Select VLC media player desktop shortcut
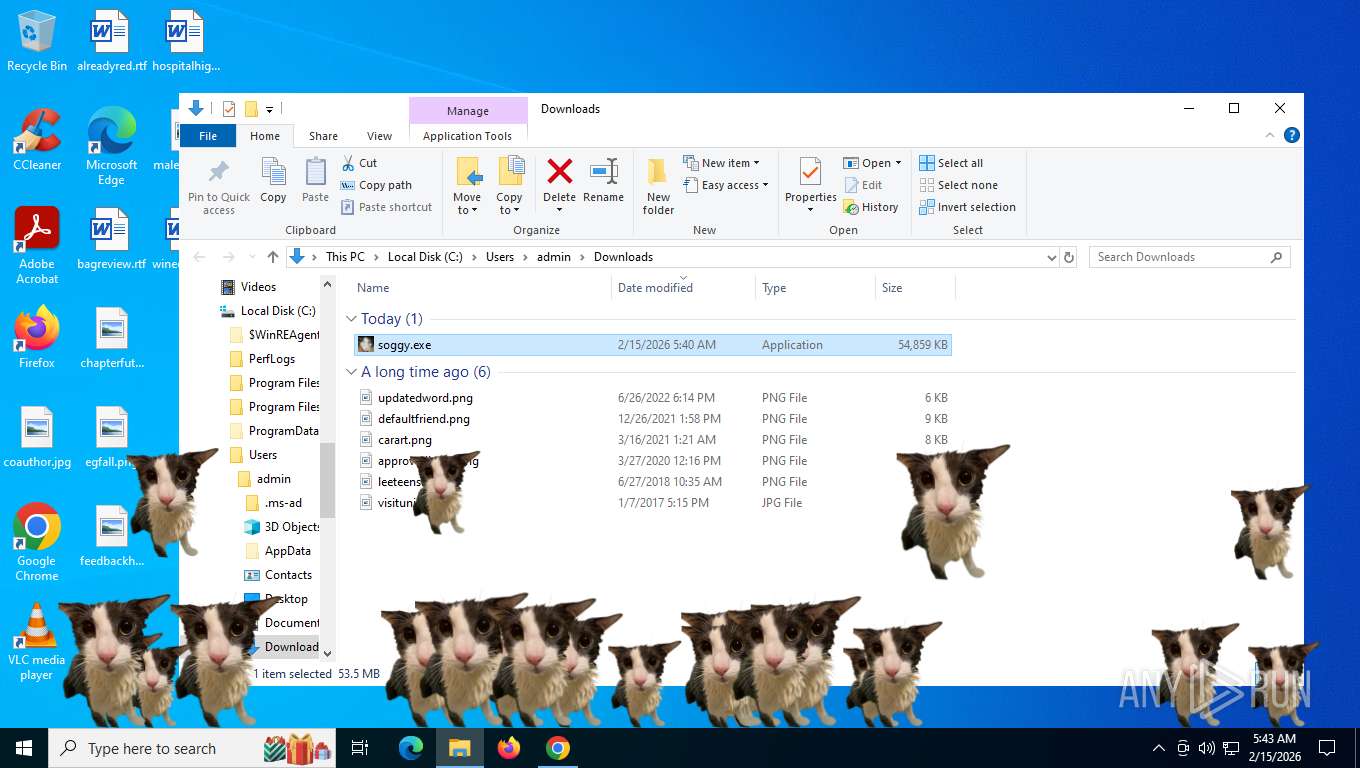The width and height of the screenshot is (1360, 768). coord(37,642)
